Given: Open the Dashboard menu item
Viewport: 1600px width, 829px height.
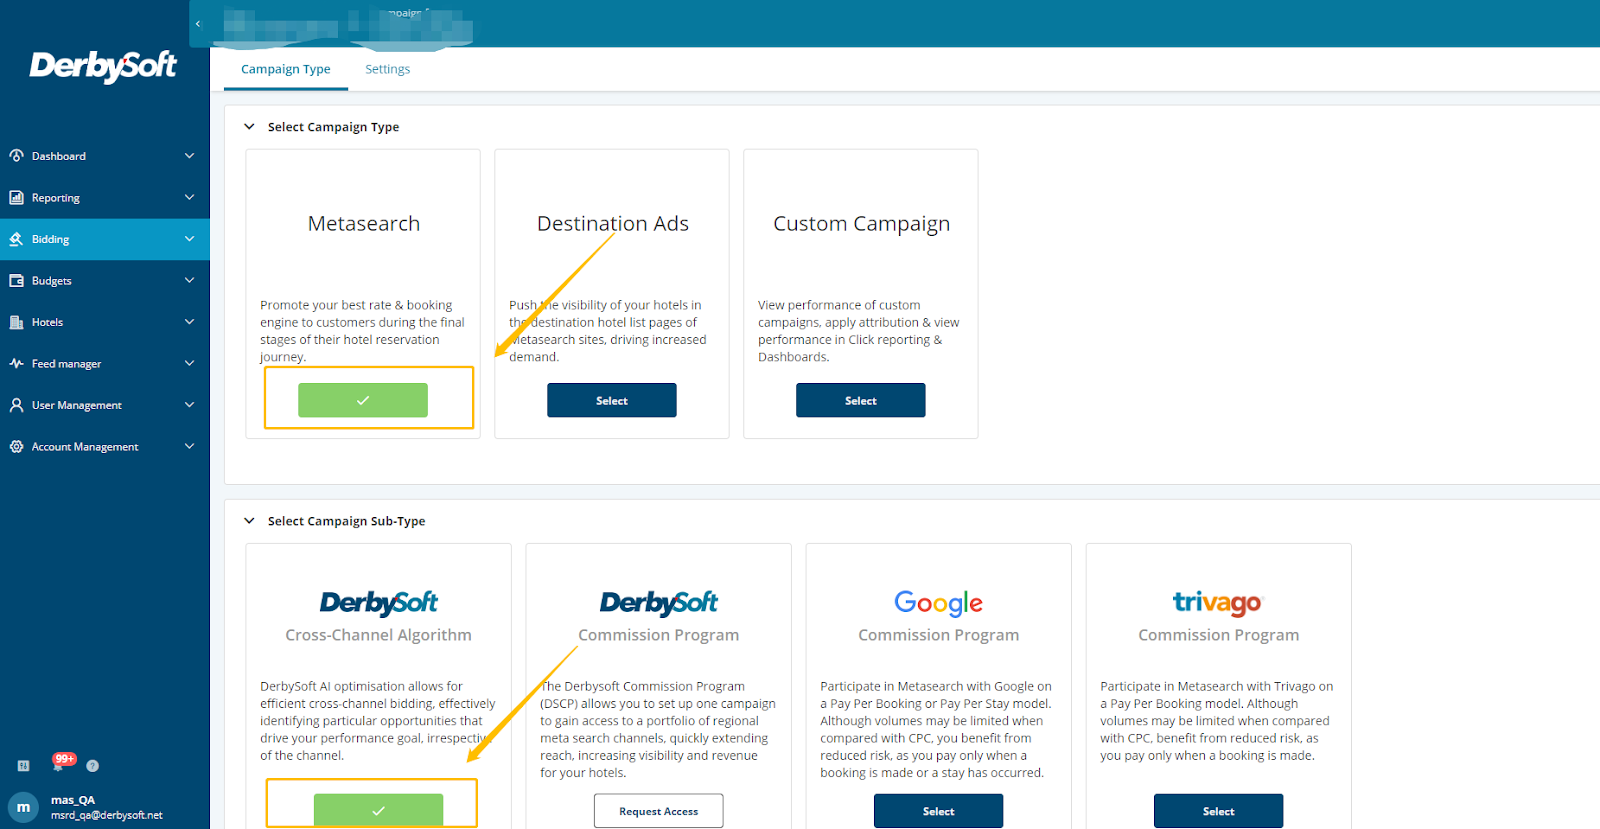Looking at the screenshot, I should (105, 156).
